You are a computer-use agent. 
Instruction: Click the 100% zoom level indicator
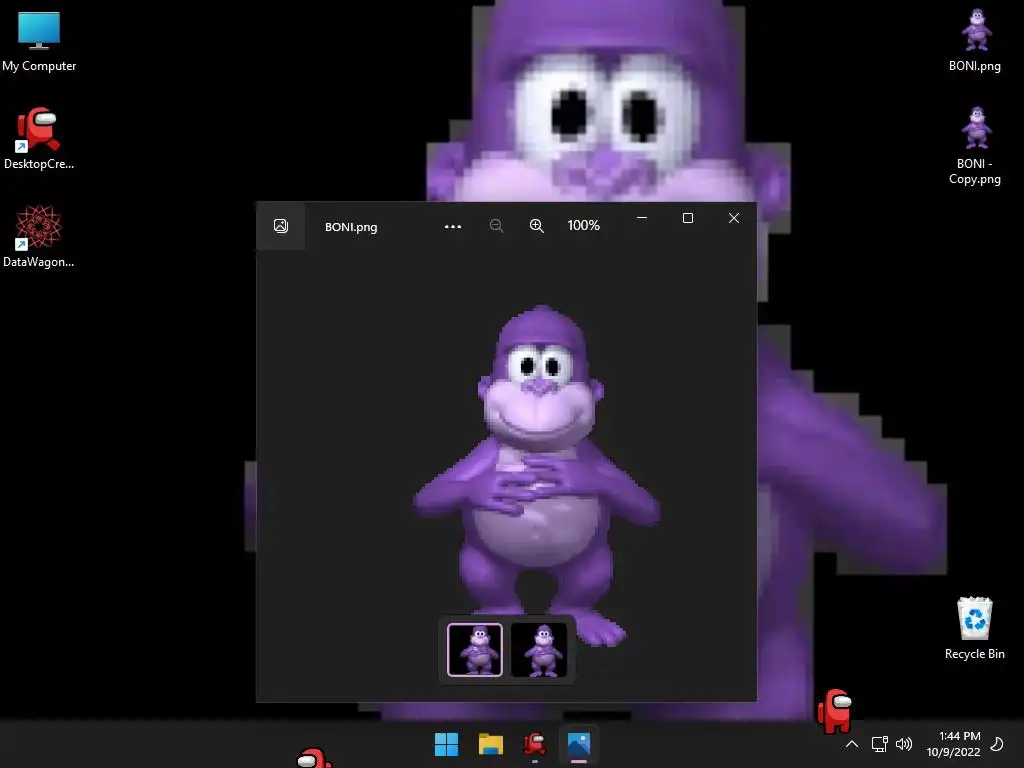[583, 225]
